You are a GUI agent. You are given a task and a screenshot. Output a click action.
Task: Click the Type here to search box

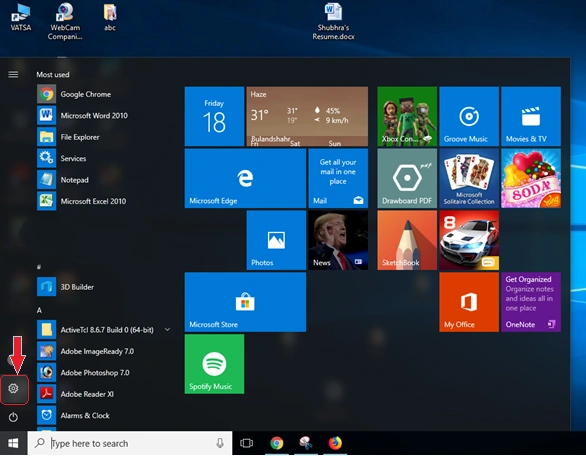pos(130,443)
